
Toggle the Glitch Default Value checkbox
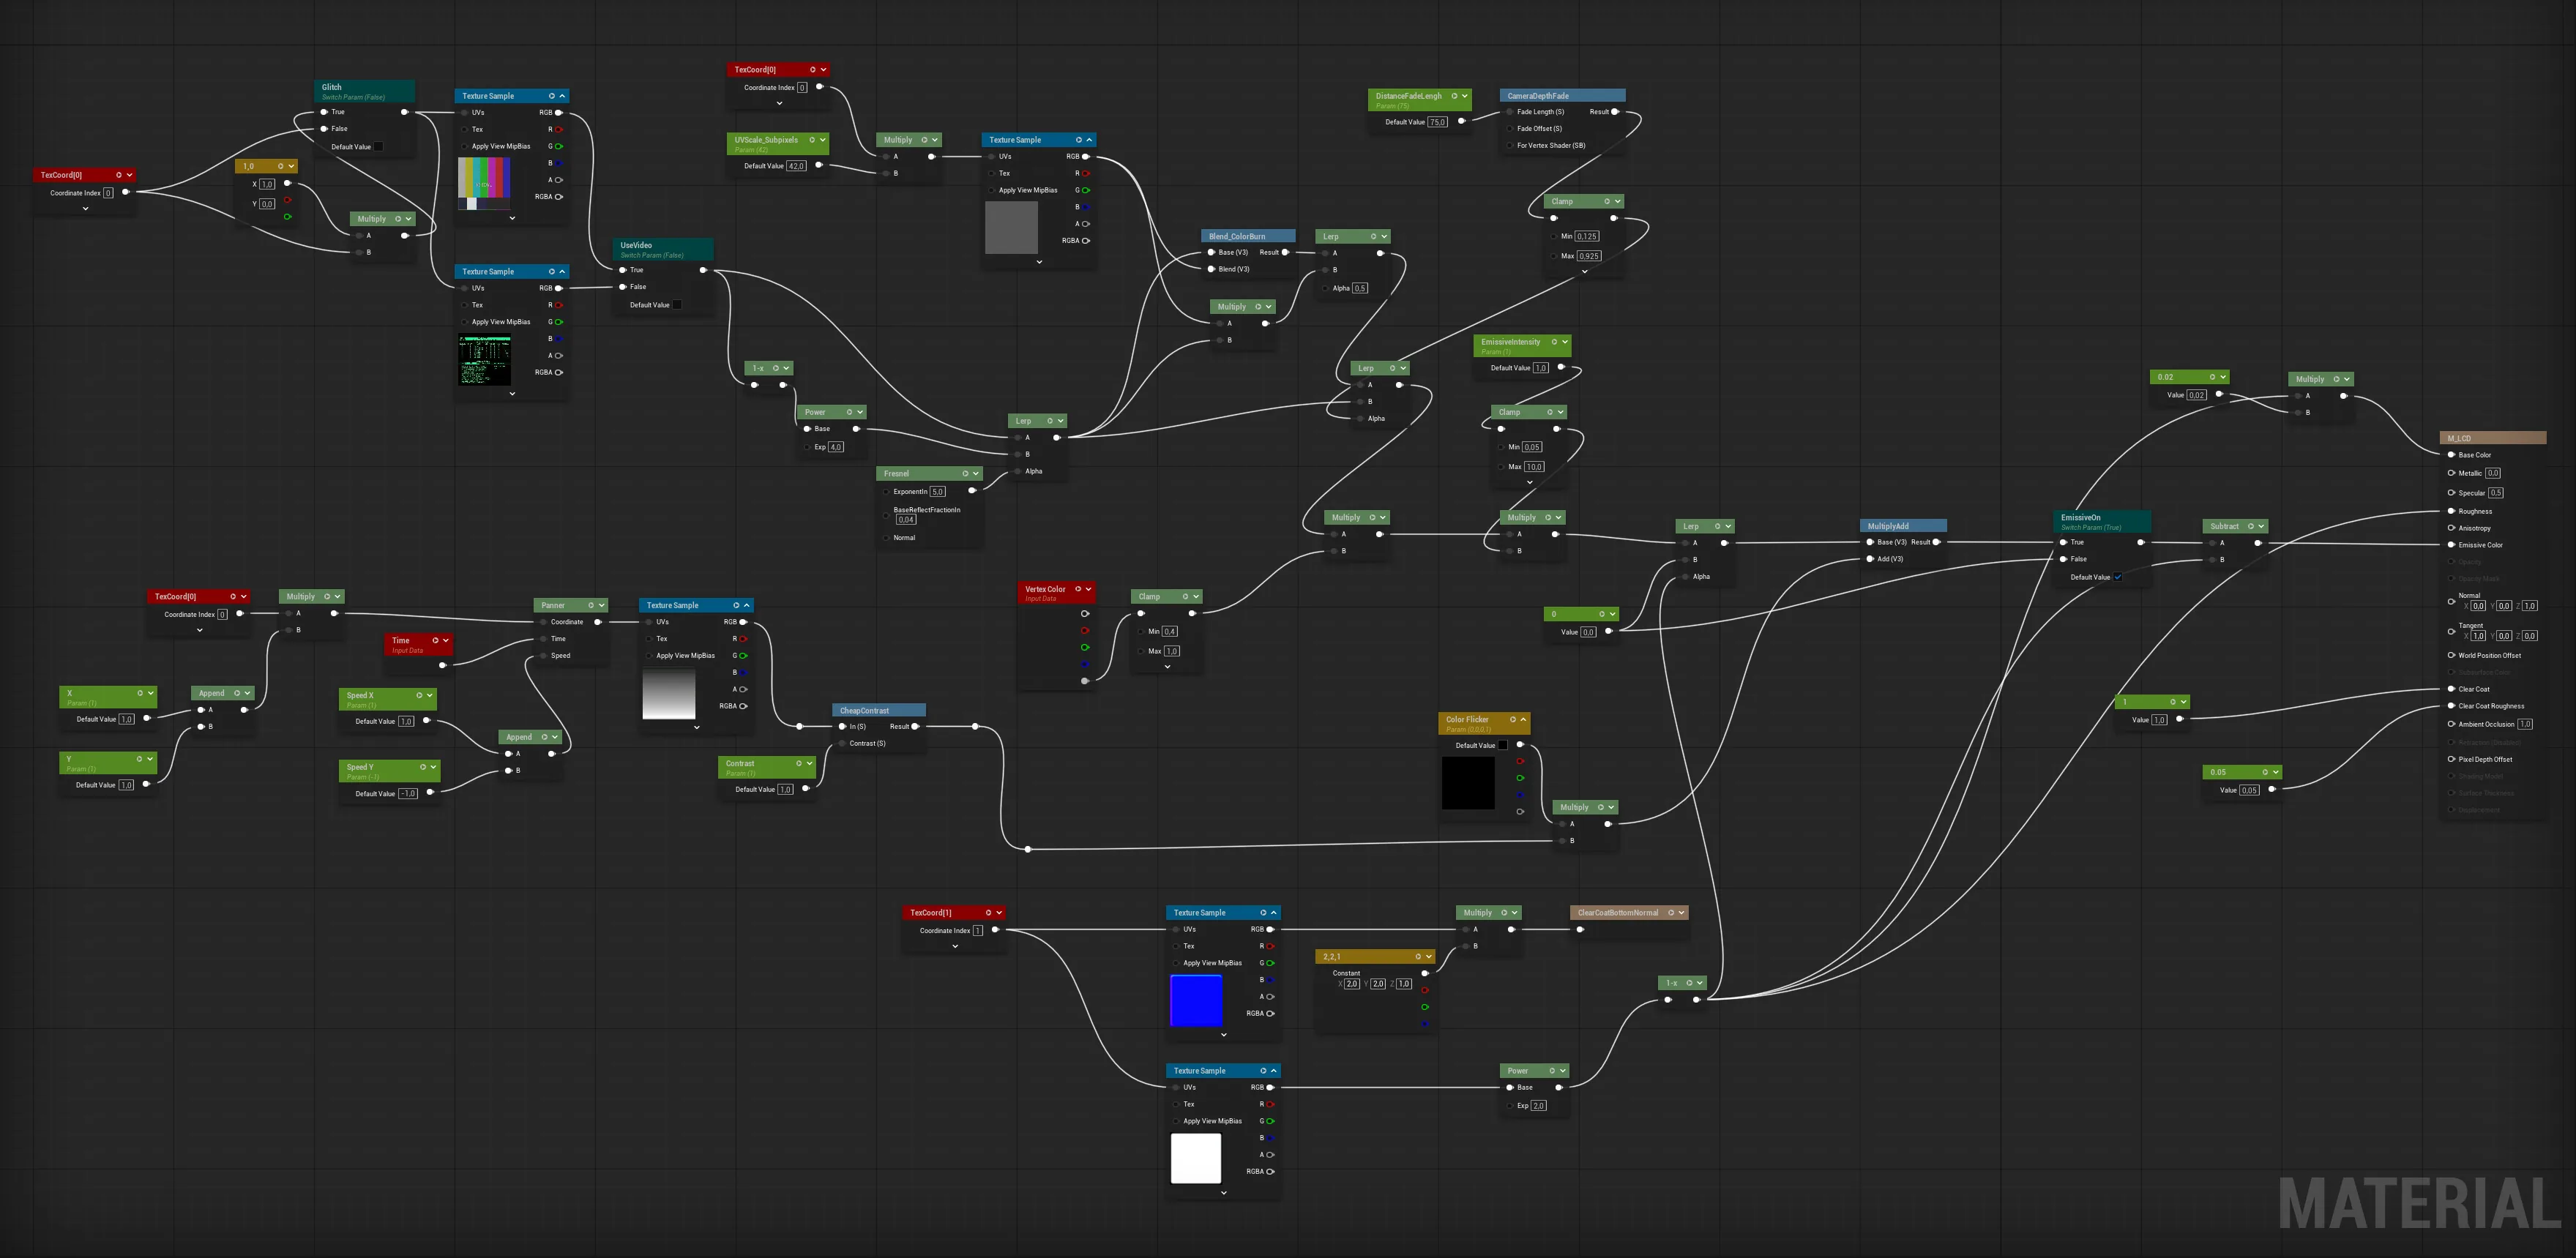pos(379,147)
